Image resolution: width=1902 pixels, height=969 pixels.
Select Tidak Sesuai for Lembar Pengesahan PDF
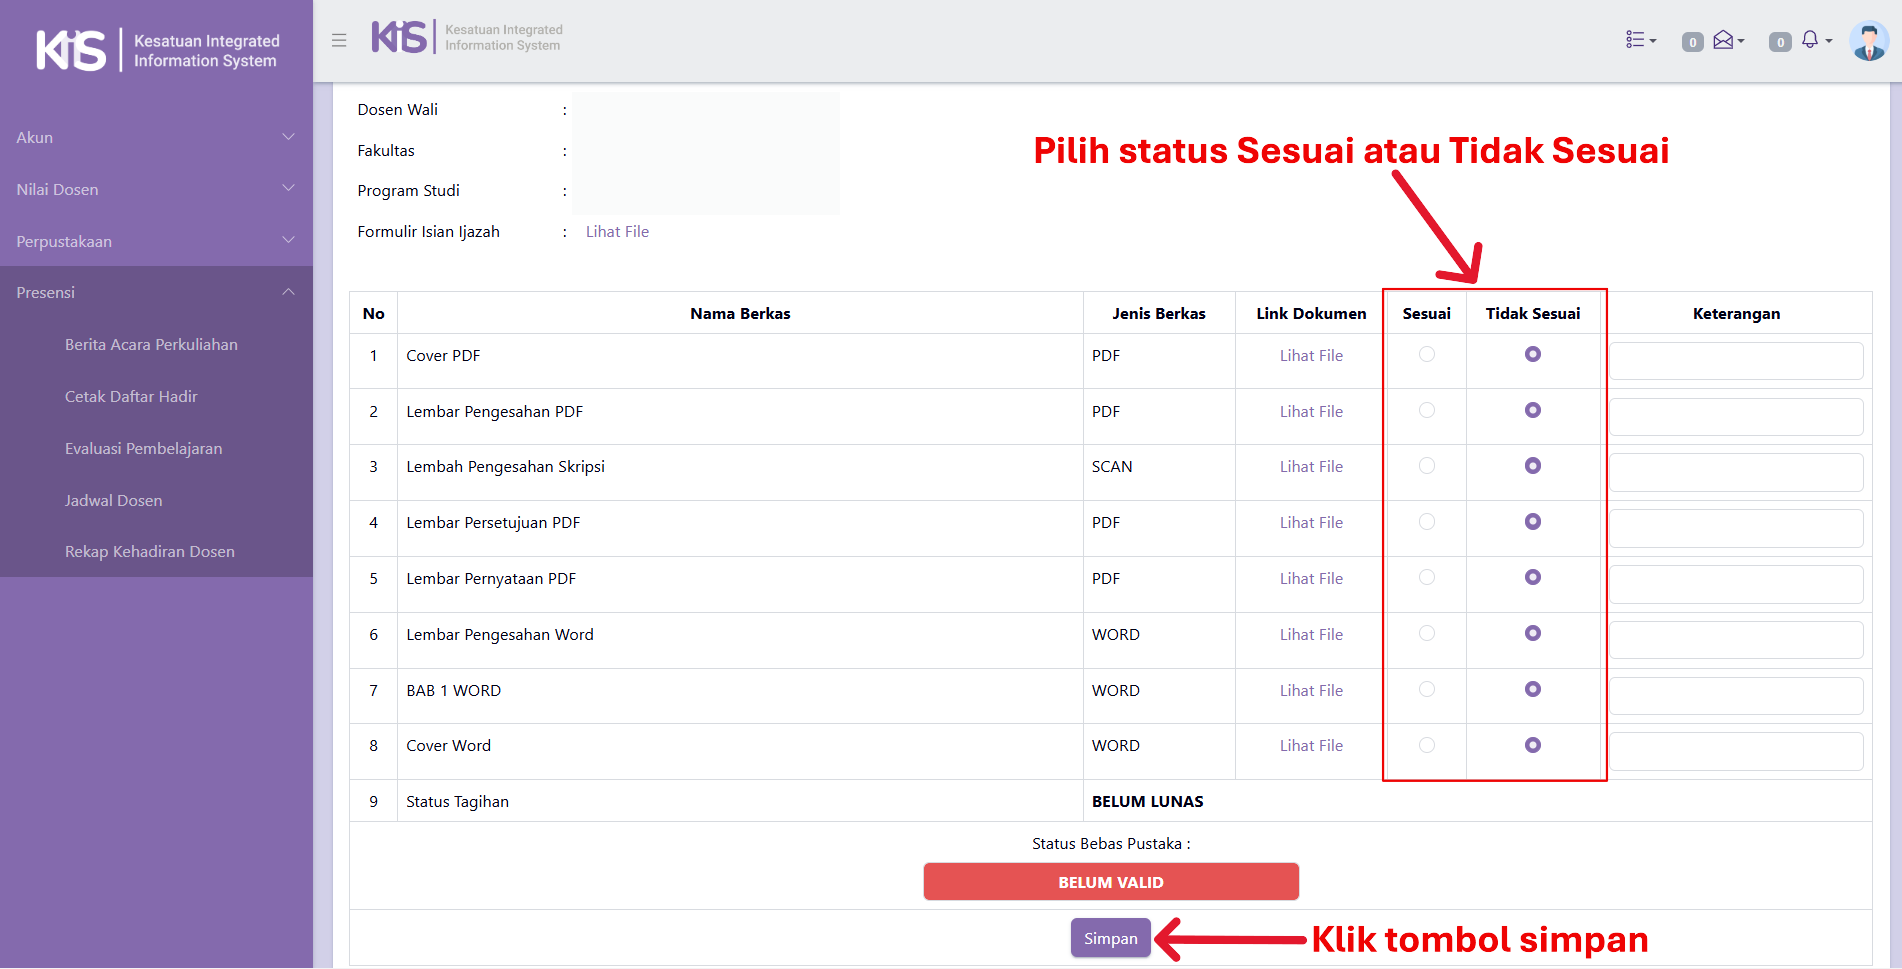[x=1533, y=411]
